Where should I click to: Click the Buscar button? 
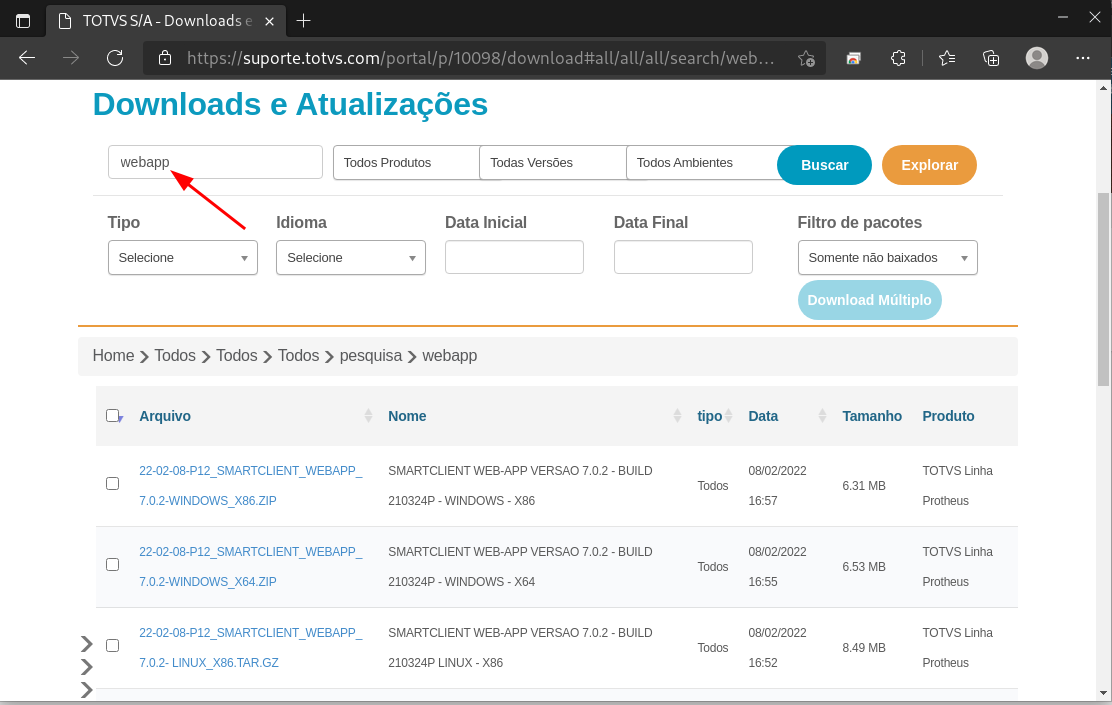(x=824, y=165)
